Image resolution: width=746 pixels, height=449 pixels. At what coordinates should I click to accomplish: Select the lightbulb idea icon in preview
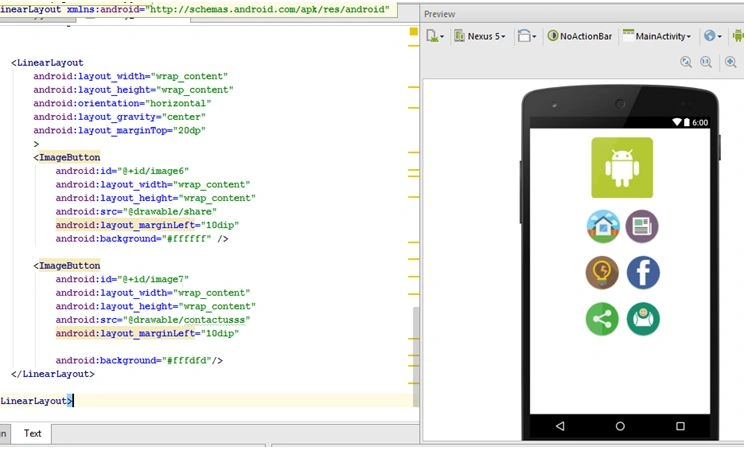pos(602,273)
